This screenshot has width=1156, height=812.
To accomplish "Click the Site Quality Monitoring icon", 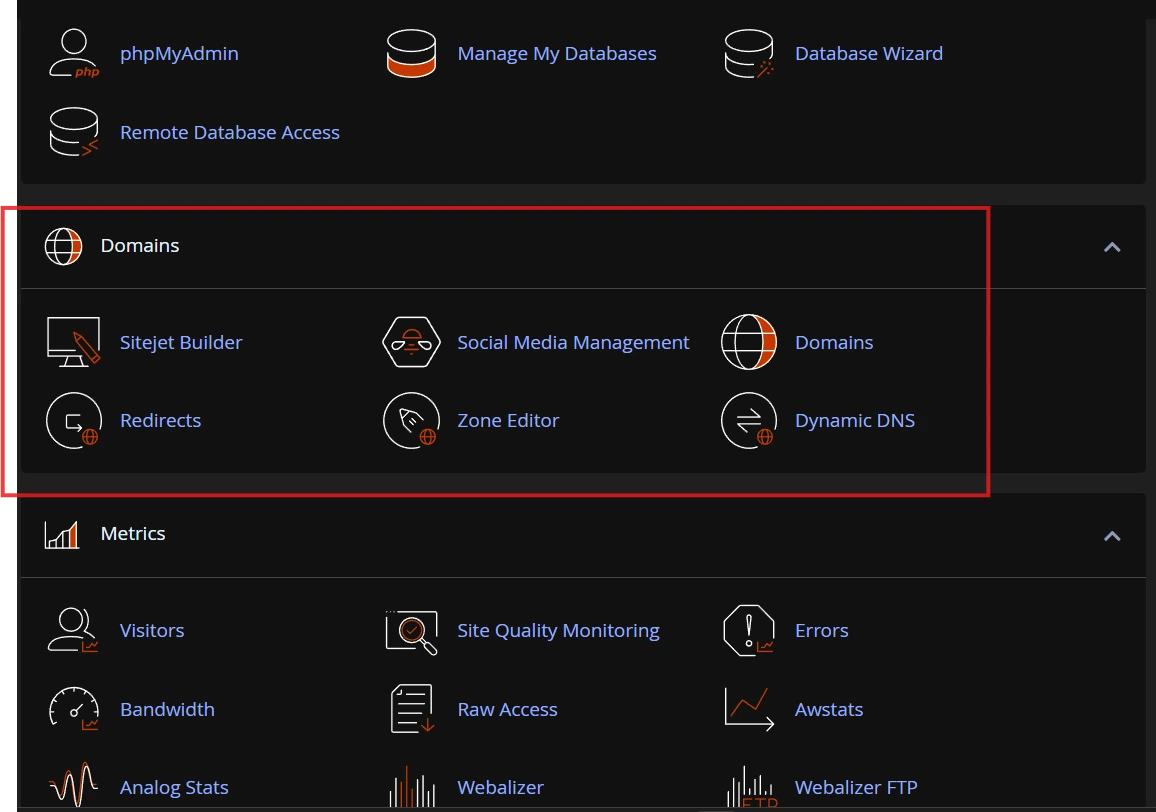I will (x=411, y=631).
